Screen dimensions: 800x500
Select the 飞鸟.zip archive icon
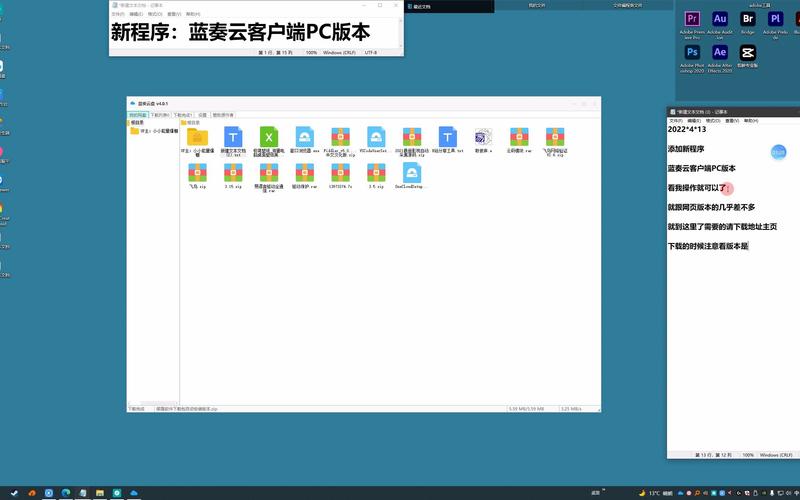(x=197, y=172)
